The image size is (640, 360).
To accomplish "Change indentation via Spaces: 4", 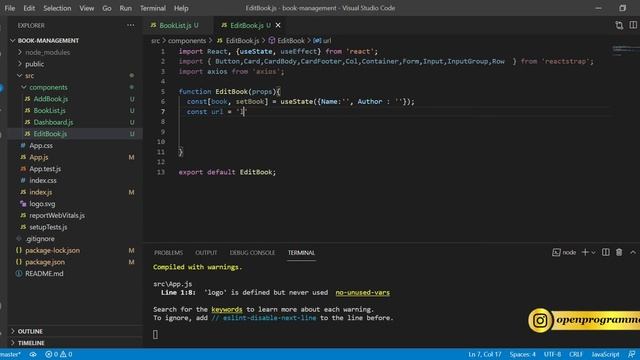I will [522, 354].
